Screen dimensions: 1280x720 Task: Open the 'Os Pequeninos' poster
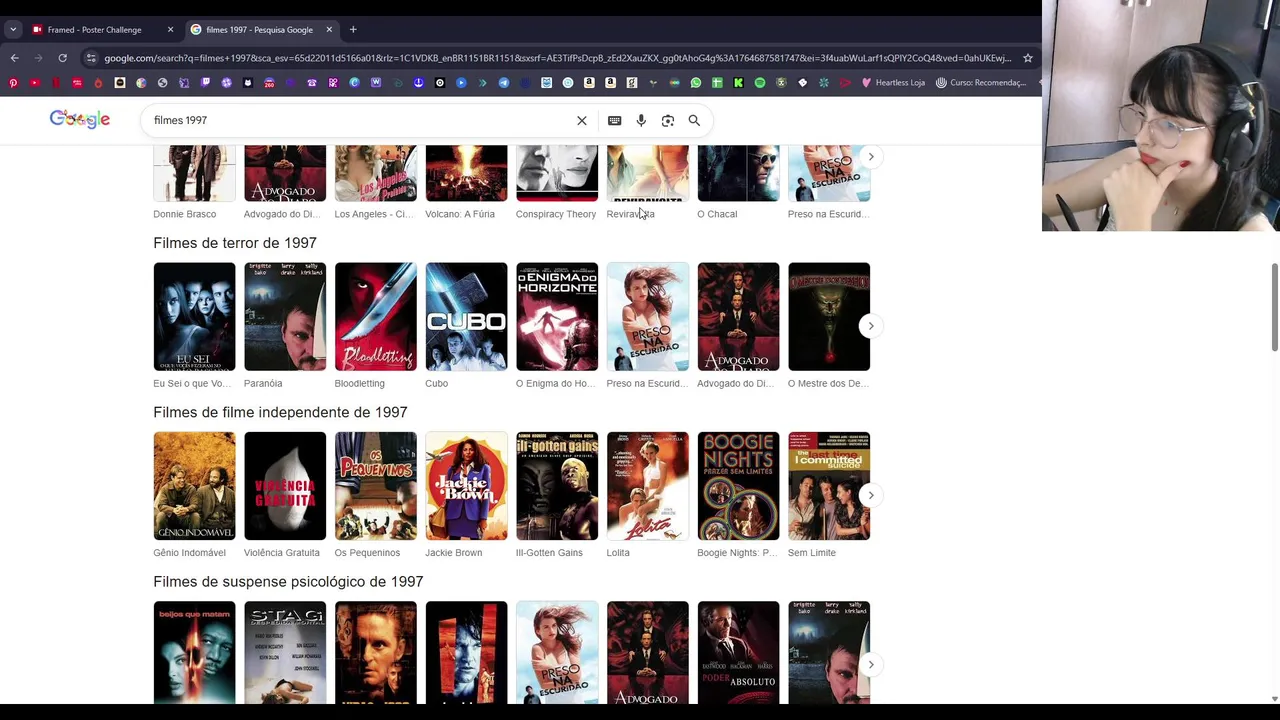coord(375,486)
